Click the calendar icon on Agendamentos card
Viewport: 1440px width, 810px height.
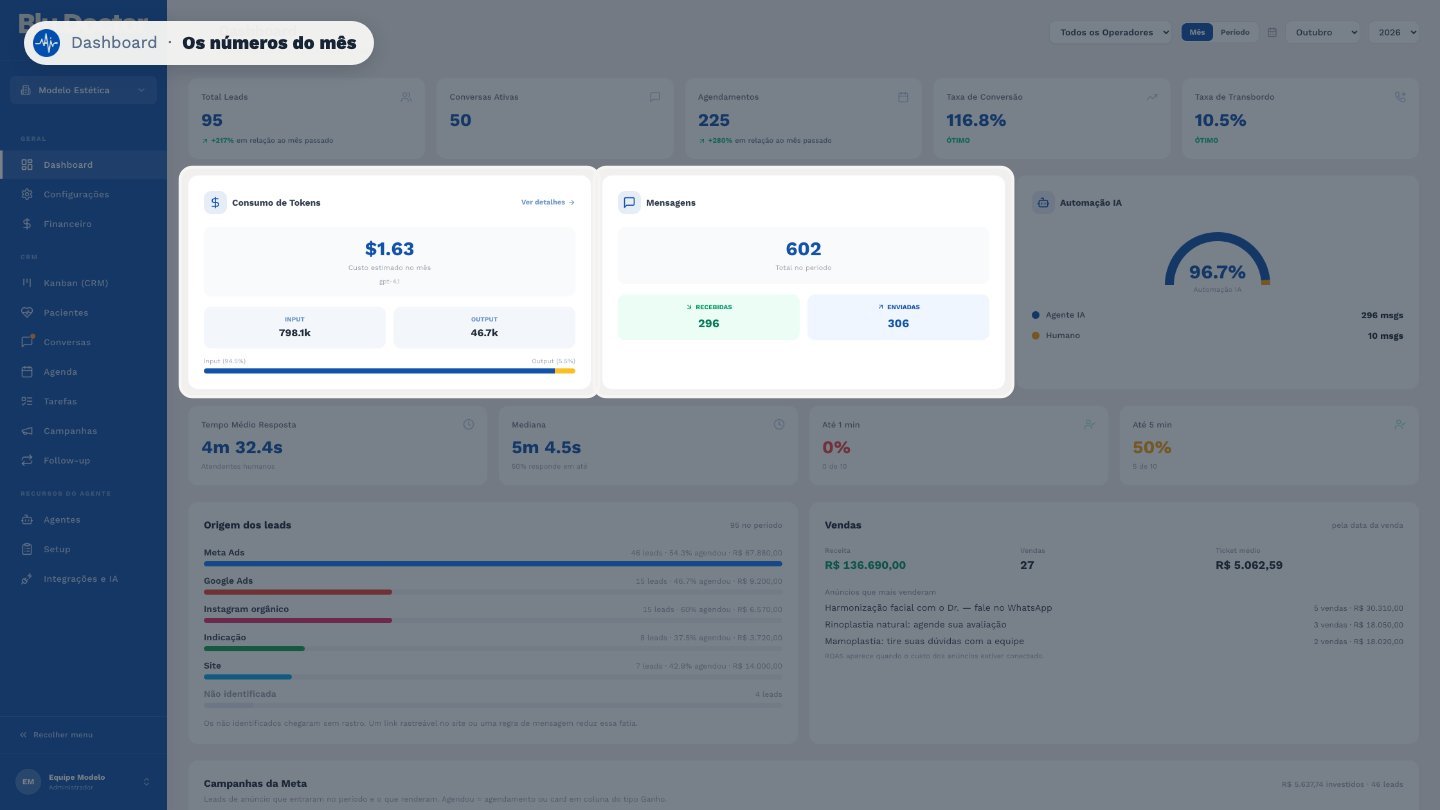click(x=903, y=97)
